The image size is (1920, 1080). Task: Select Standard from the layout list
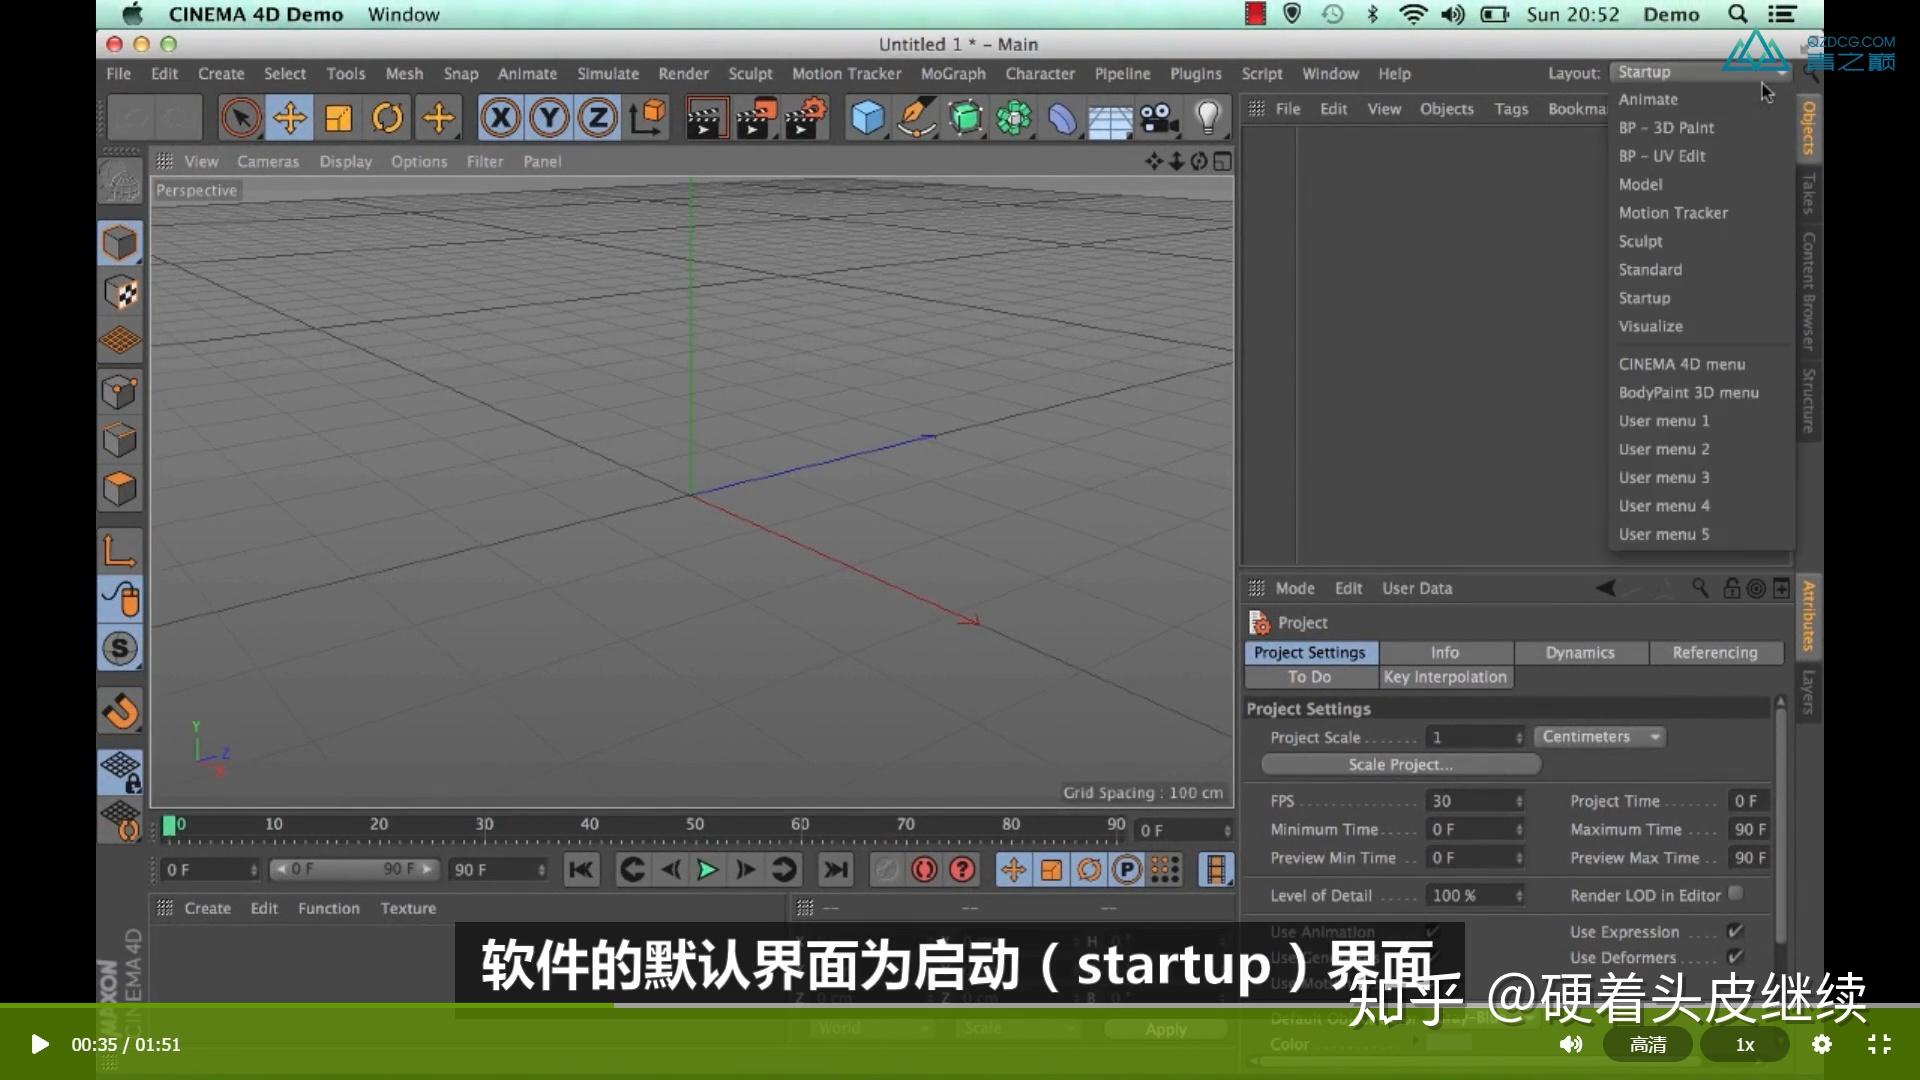pyautogui.click(x=1650, y=270)
